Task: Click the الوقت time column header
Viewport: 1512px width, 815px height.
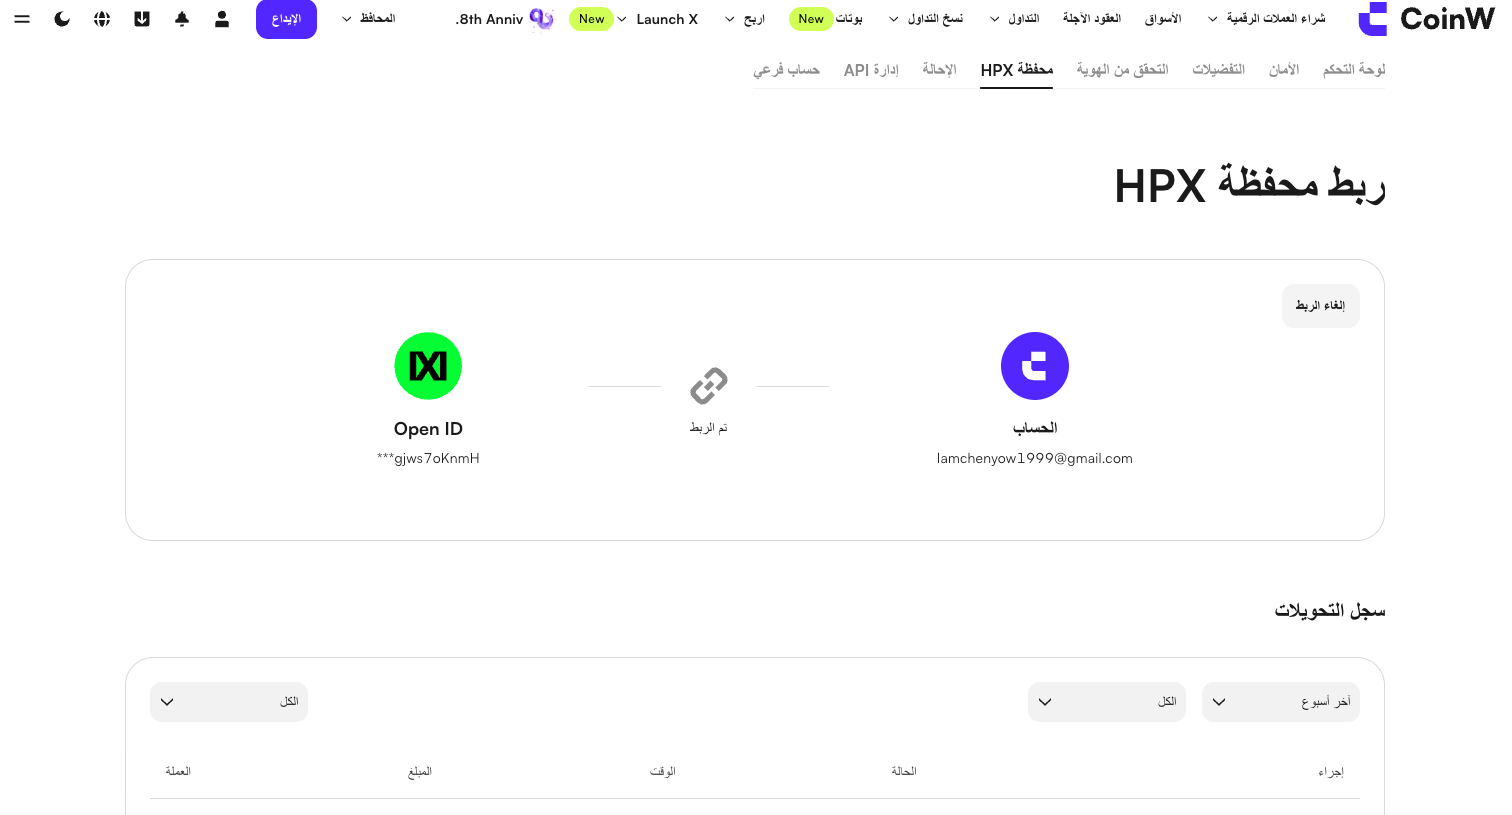Action: [x=663, y=771]
